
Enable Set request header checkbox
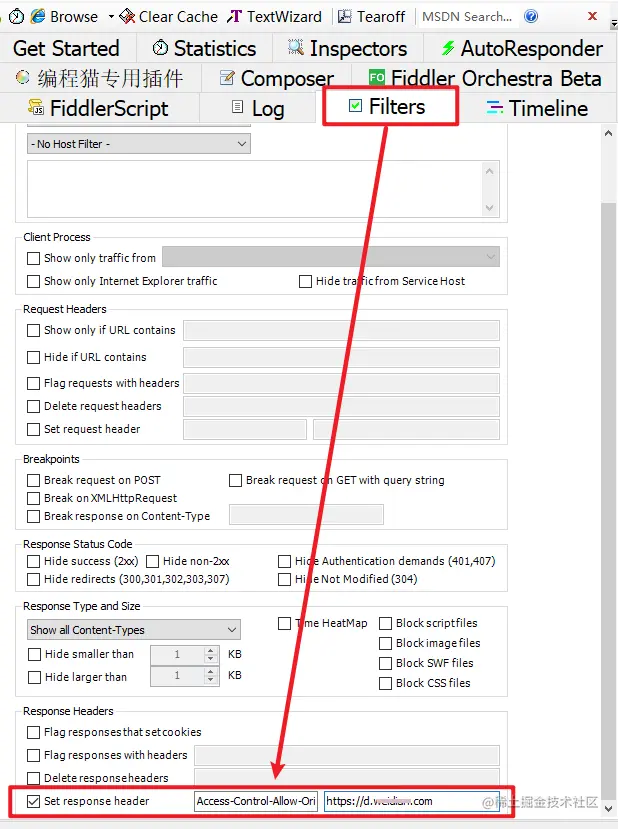(33, 429)
